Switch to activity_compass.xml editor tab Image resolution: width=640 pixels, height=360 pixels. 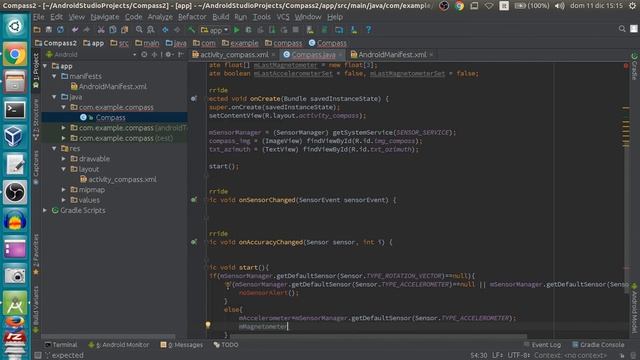tap(234, 55)
